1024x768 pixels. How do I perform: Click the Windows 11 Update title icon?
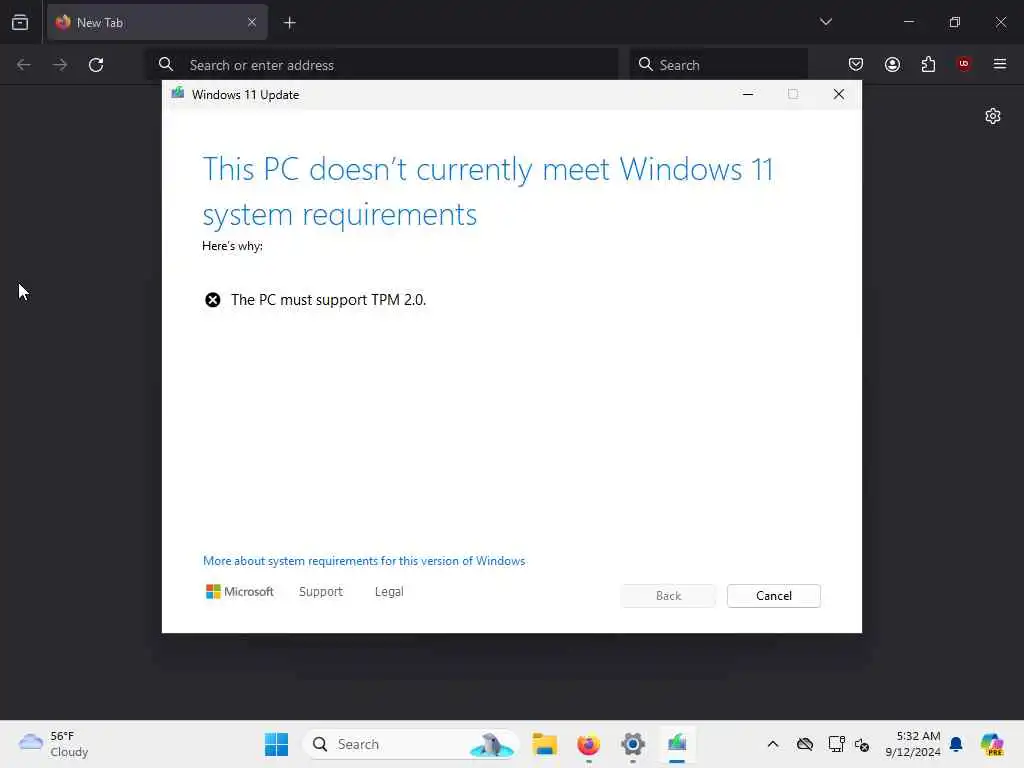point(178,93)
